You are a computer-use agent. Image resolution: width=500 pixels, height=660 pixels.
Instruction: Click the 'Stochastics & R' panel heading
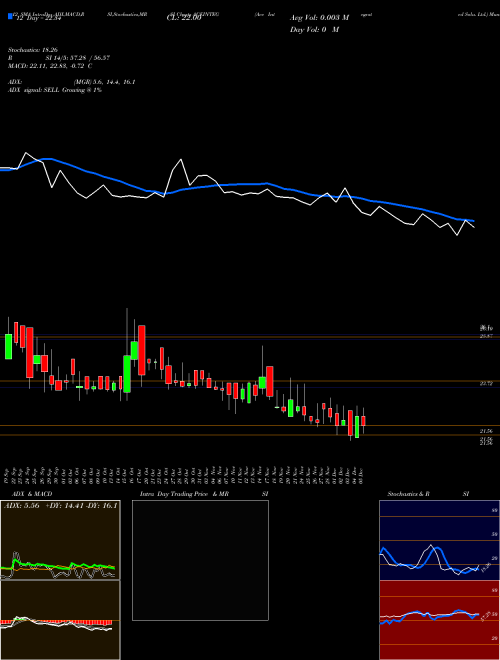[409, 494]
